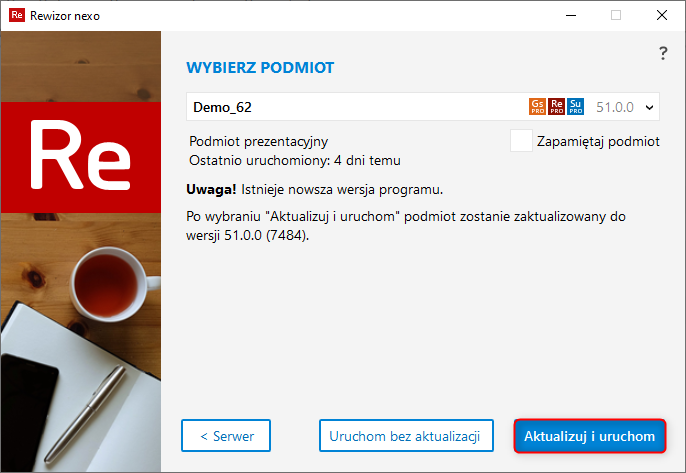Click the Uwaga! warning text
686x473 pixels.
(211, 189)
